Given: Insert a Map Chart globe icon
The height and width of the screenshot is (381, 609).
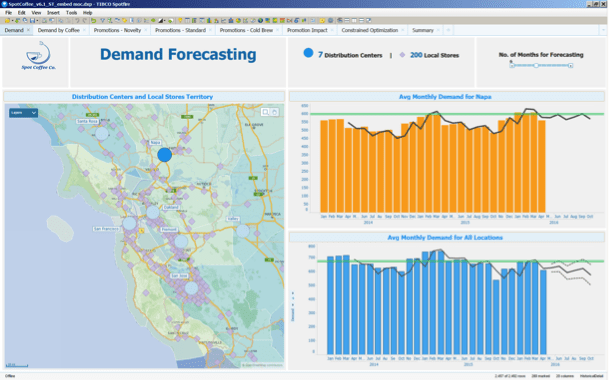Looking at the screenshot, I should (260, 20).
